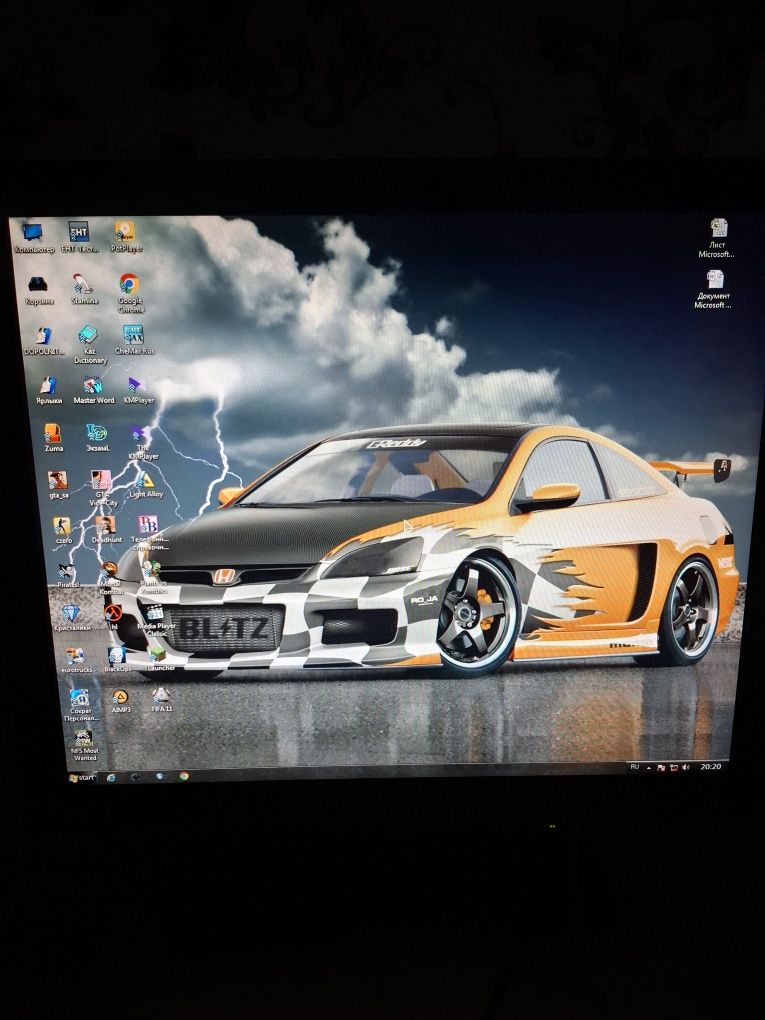
Task: Open the Компьютер desktop icon
Action: (x=33, y=237)
